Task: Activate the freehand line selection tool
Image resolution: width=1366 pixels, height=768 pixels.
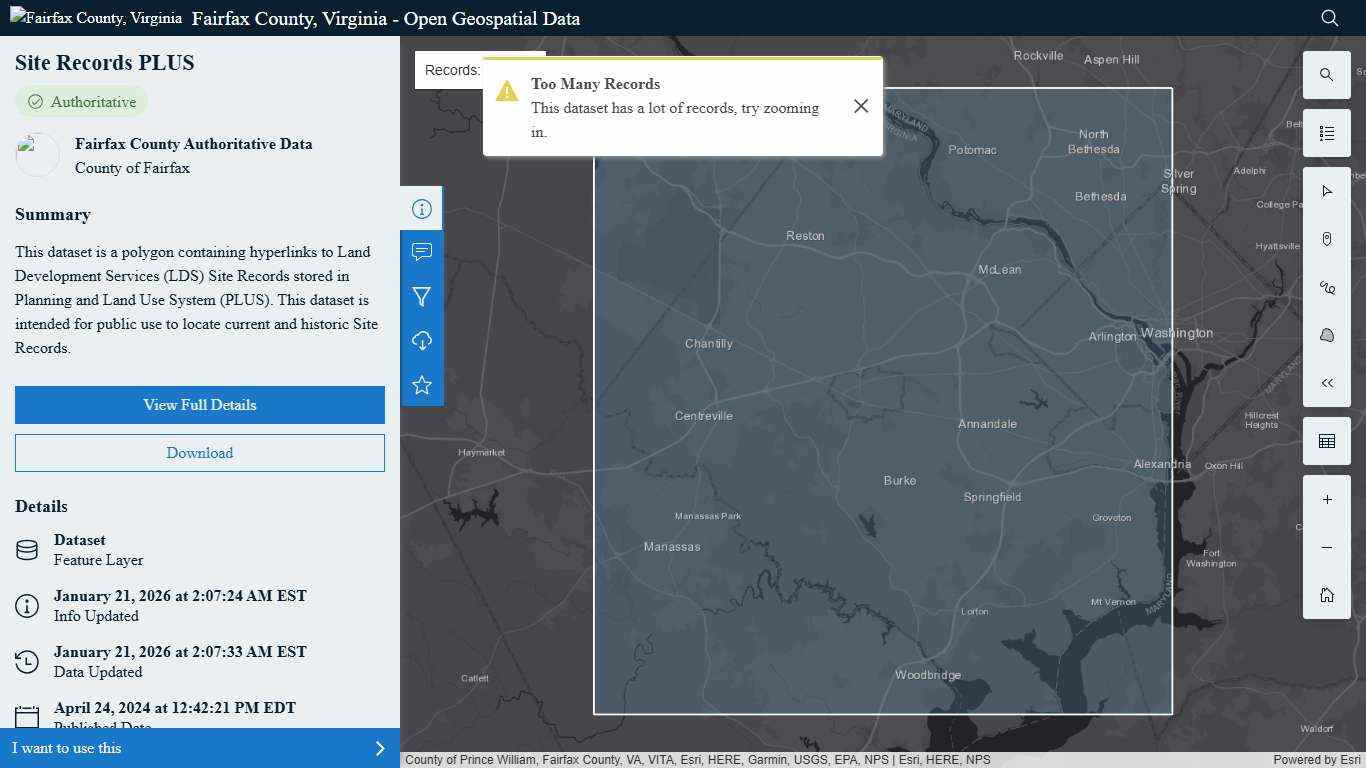Action: [1327, 287]
